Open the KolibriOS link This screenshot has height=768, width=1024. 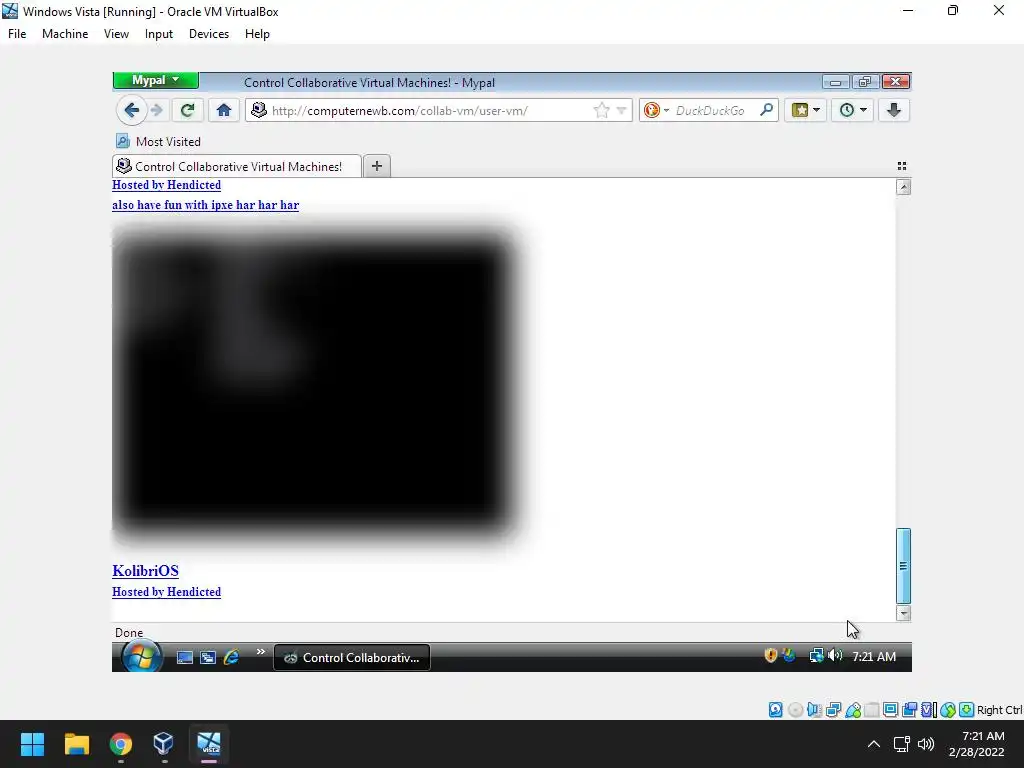[146, 571]
